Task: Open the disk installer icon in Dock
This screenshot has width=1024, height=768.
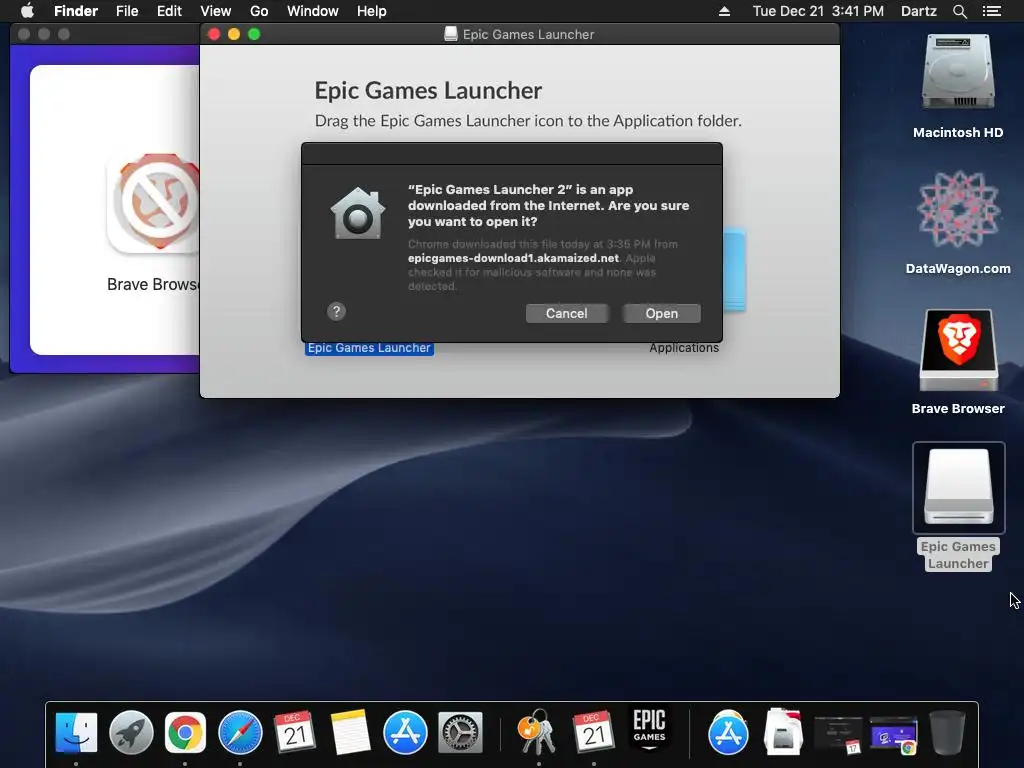Action: (x=783, y=732)
